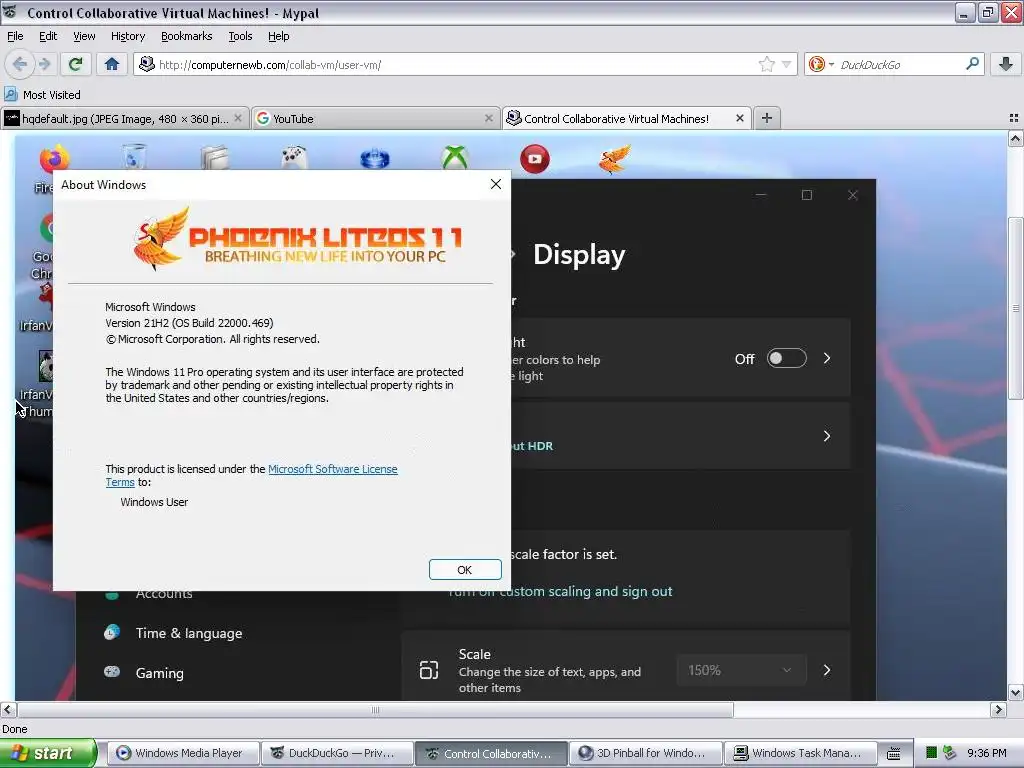
Task: Open the Bookmarks menu
Action: 186,36
